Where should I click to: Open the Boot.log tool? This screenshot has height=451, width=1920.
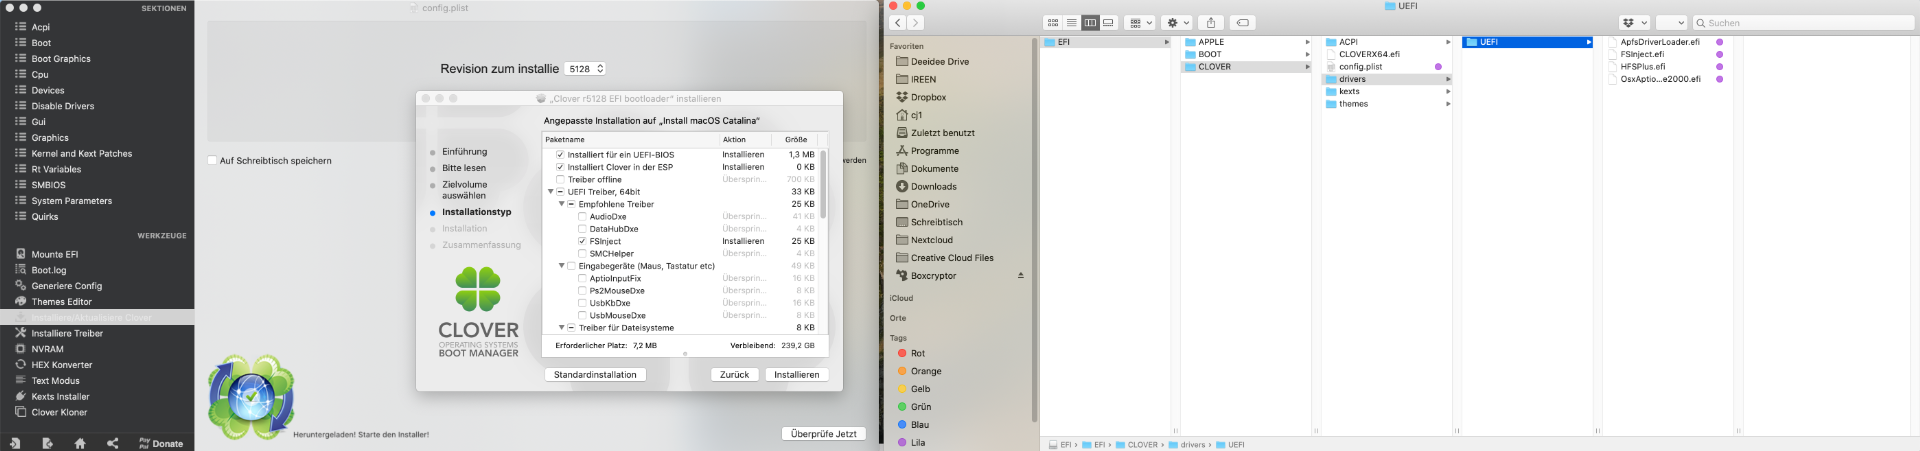point(48,270)
